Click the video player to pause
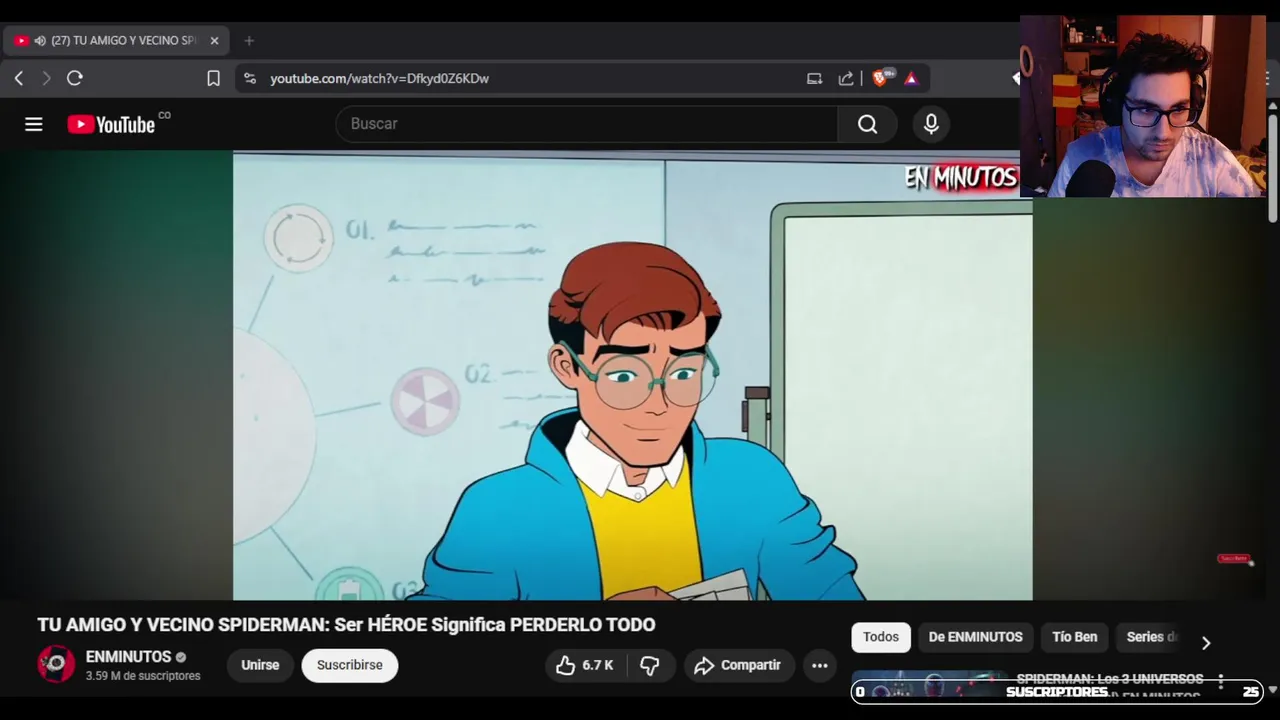The width and height of the screenshot is (1280, 720). 632,375
